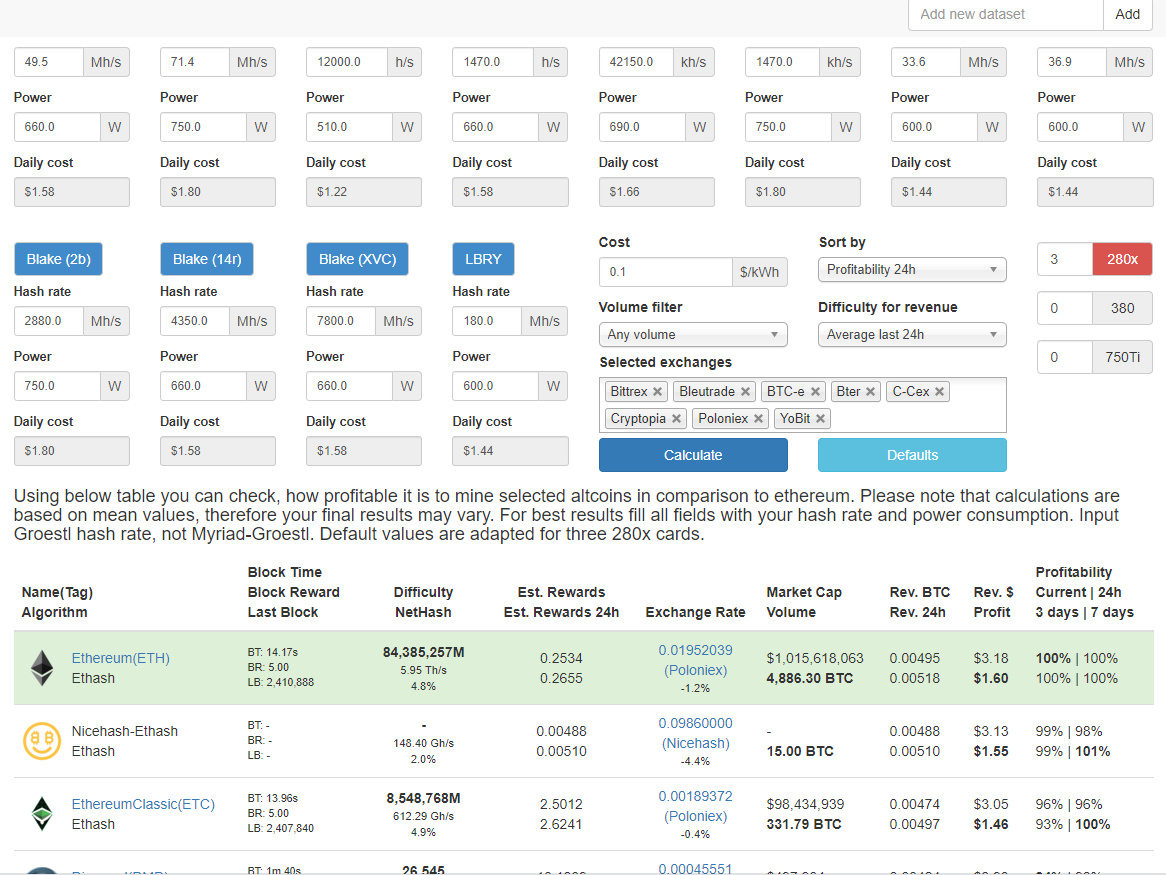Click the Exchange Rate column header
The image size is (1166, 875).
[x=695, y=613]
